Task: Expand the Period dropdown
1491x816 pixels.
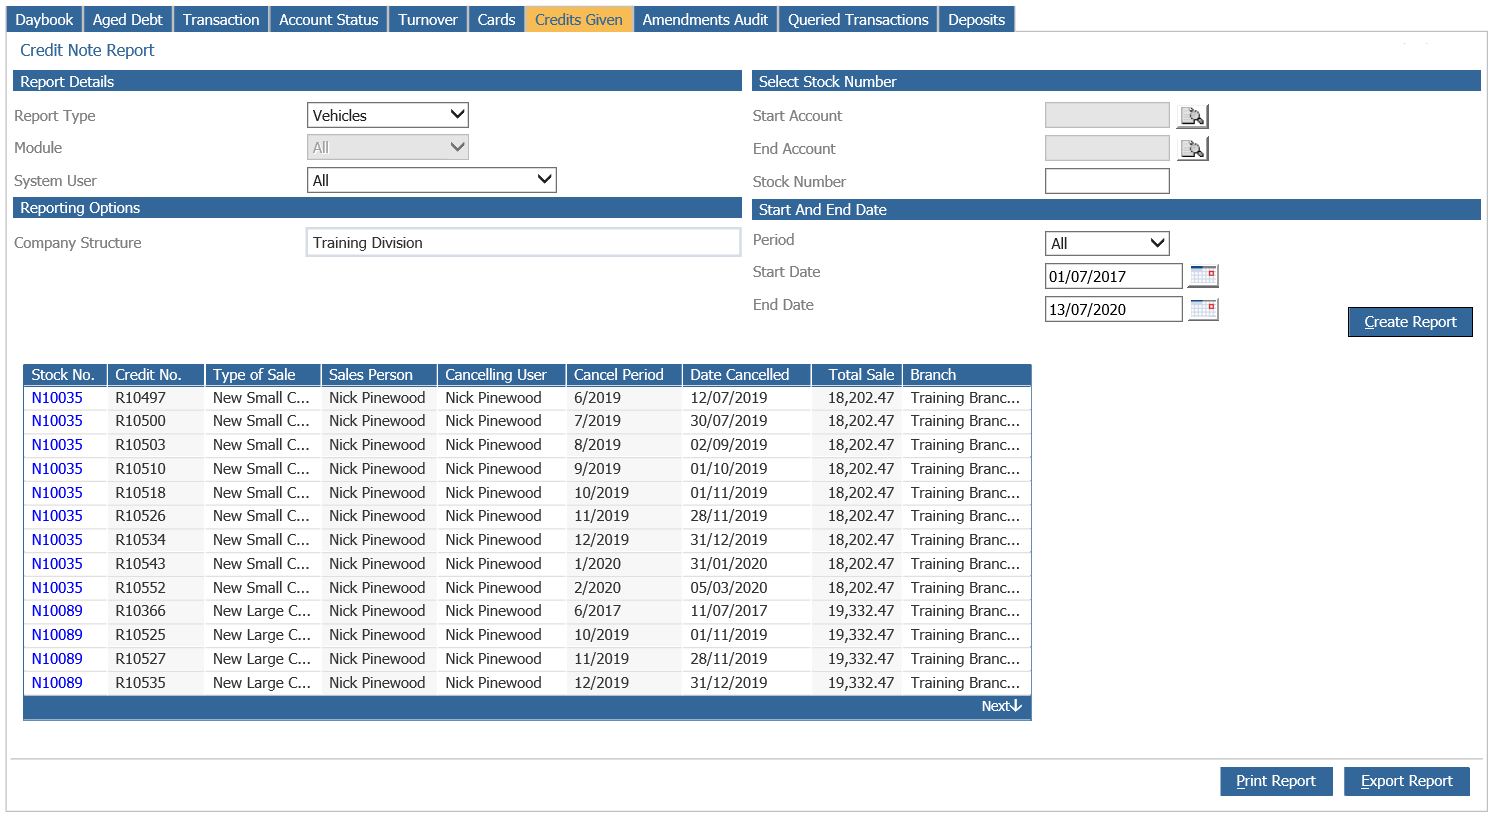Action: pyautogui.click(x=1106, y=243)
